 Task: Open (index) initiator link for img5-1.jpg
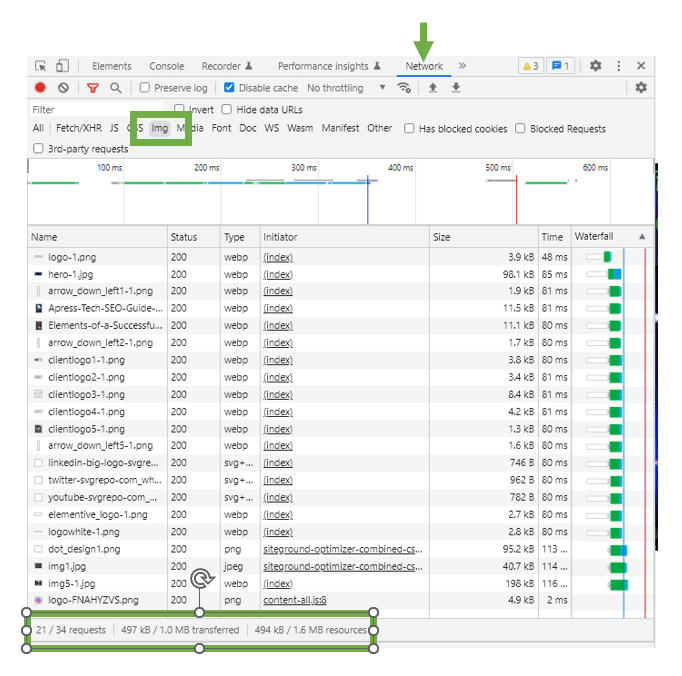point(278,584)
